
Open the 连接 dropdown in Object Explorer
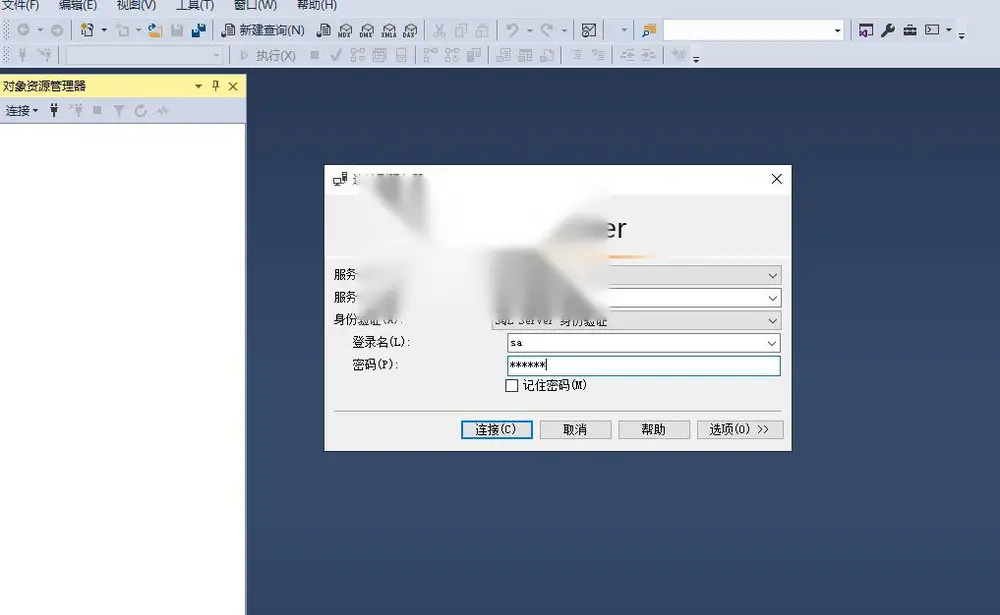point(22,110)
